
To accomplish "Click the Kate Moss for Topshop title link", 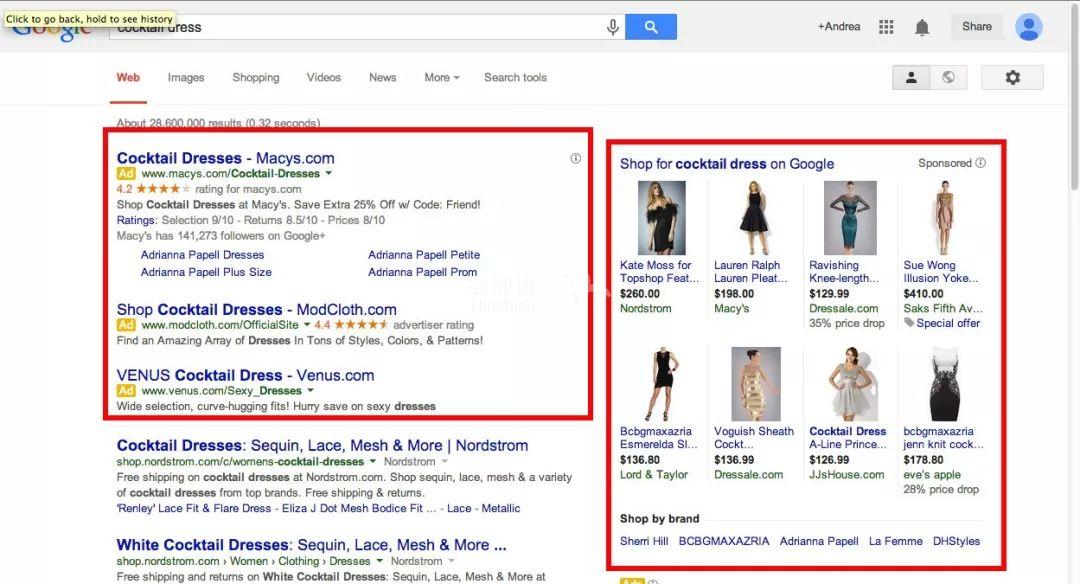I will (x=659, y=271).
